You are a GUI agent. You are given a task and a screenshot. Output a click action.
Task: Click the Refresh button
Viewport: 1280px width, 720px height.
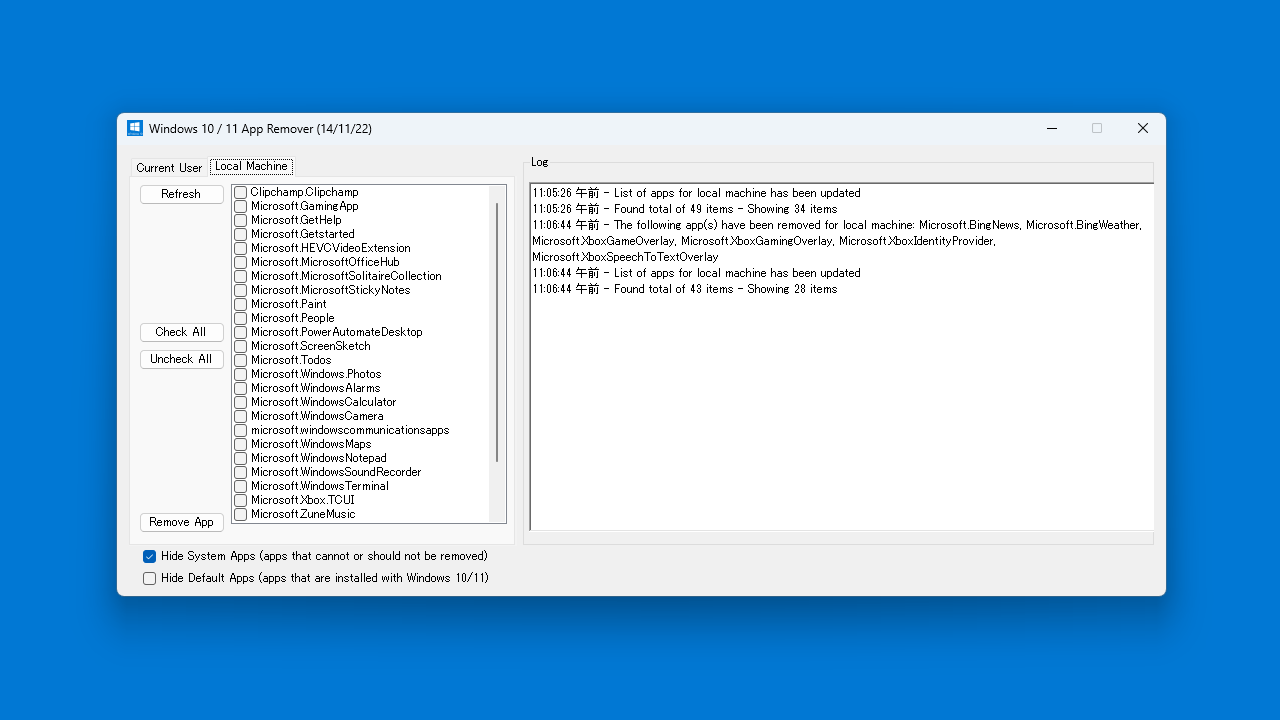click(181, 194)
